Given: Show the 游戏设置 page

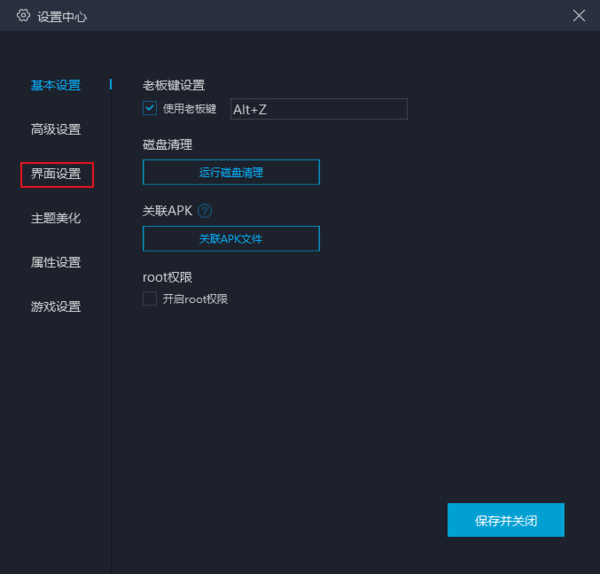Looking at the screenshot, I should click(x=56, y=307).
